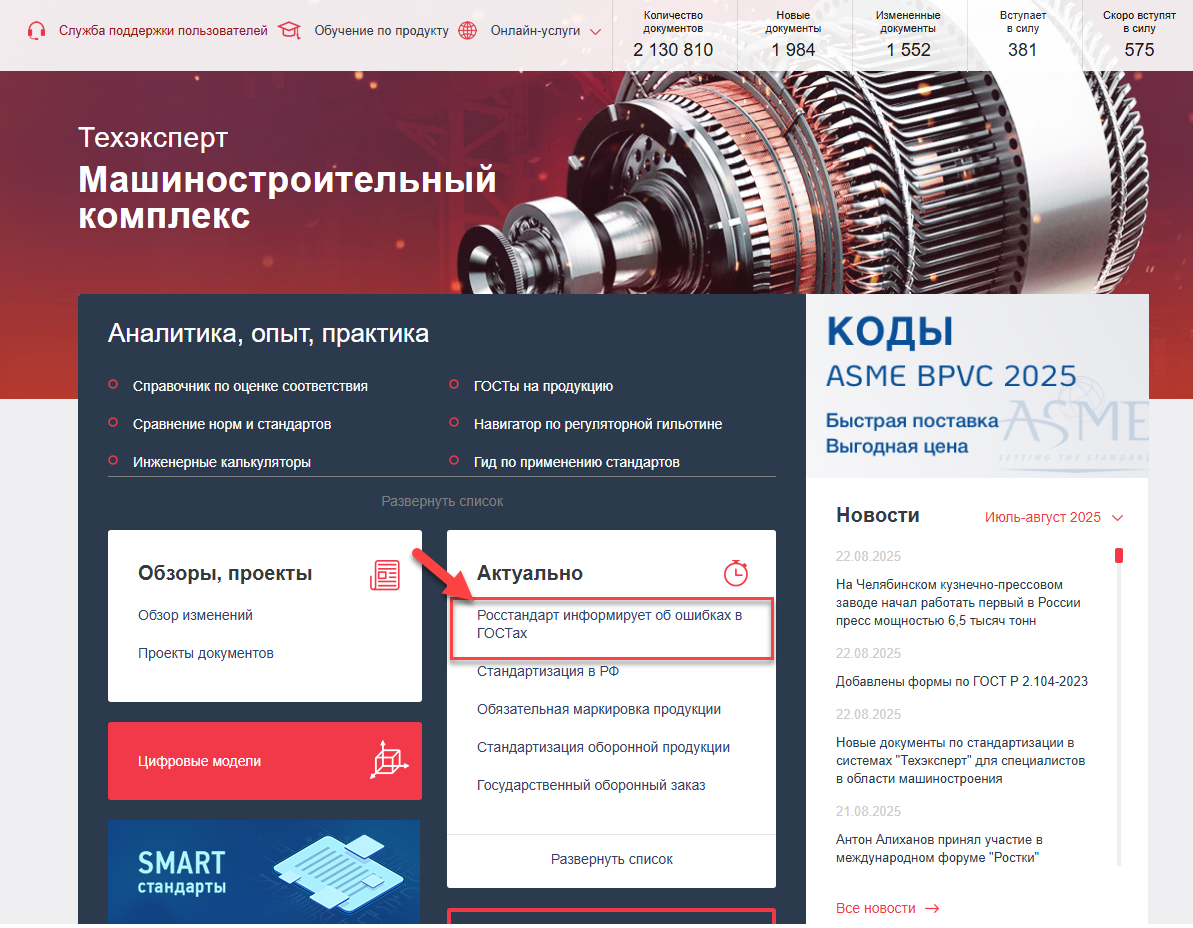Click the arrow icon beside Все новости
The image size is (1193, 928).
[932, 908]
